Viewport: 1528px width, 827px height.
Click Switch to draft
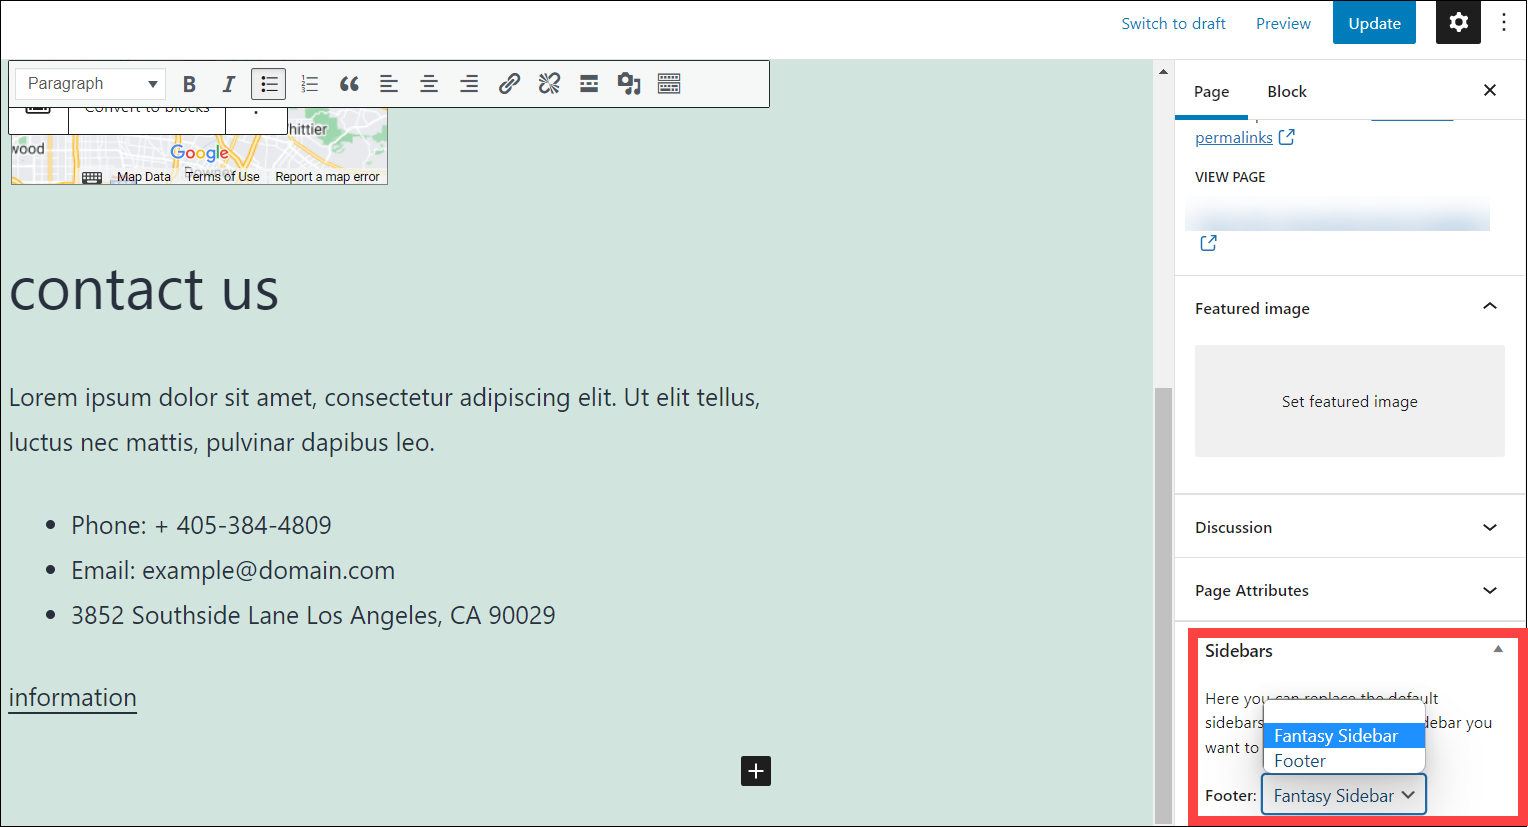1173,23
